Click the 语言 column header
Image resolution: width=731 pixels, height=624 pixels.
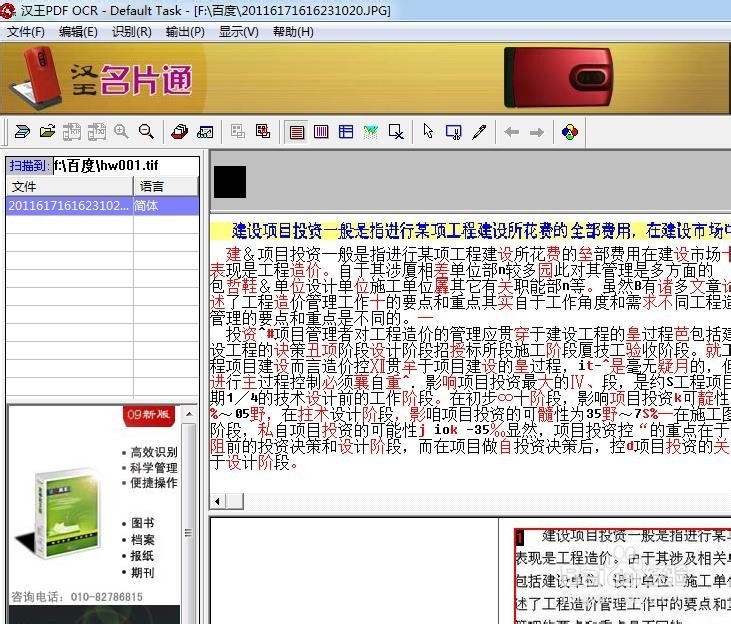pyautogui.click(x=166, y=187)
